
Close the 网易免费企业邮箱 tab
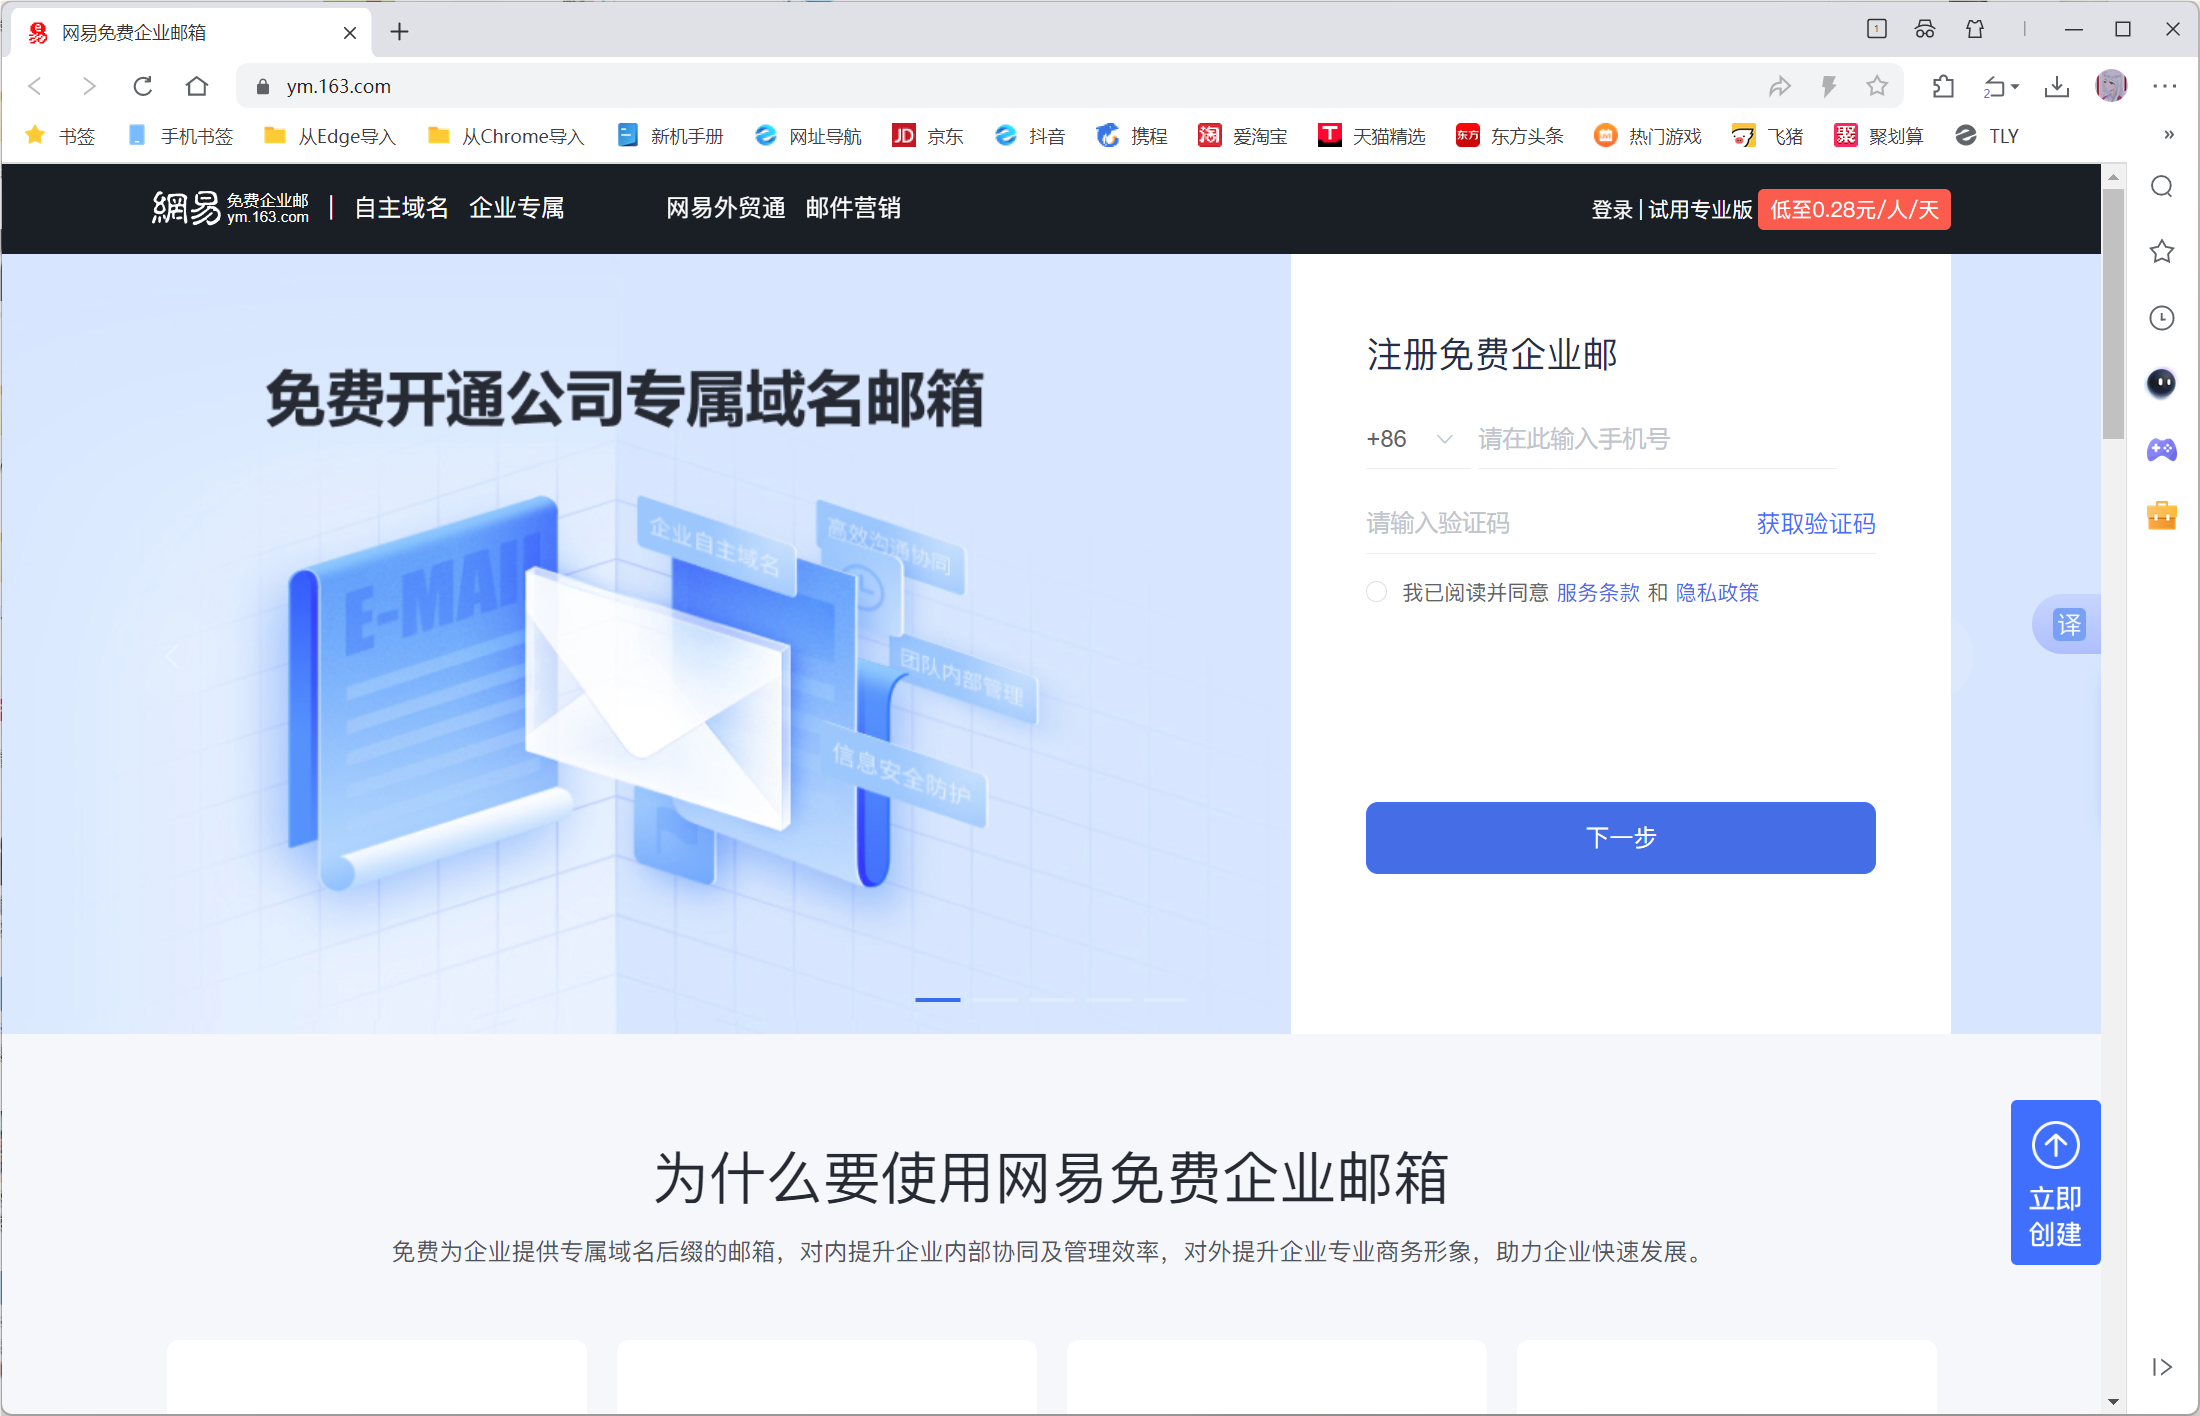click(350, 33)
